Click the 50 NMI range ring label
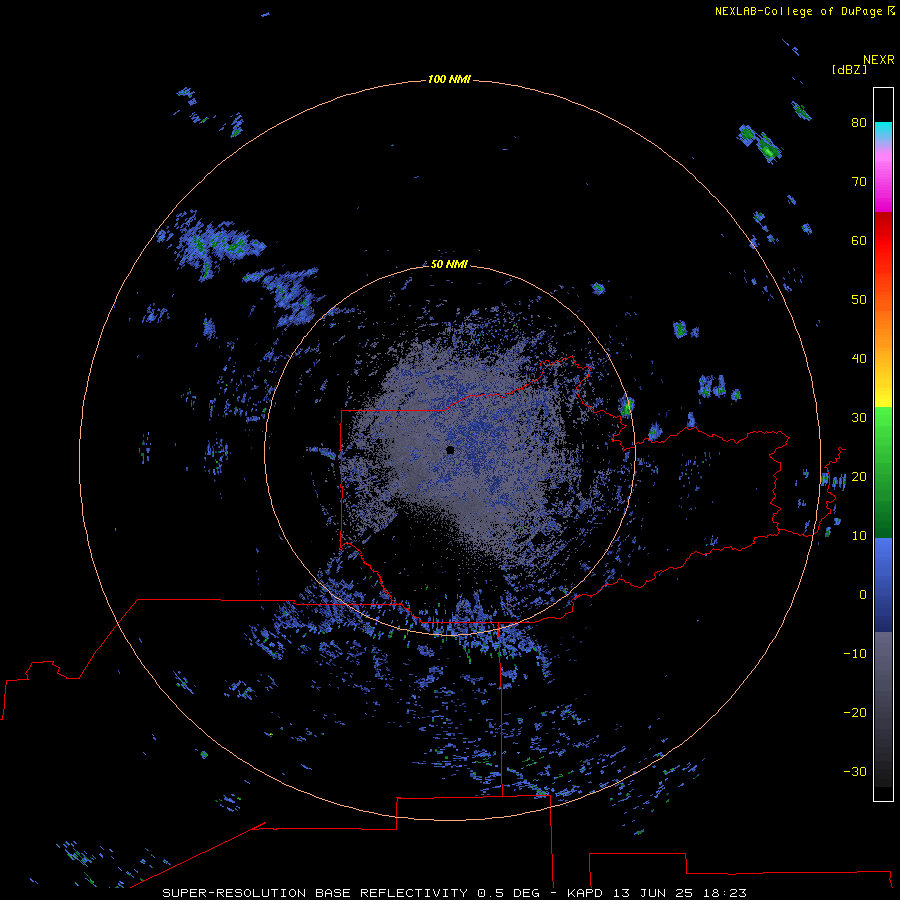This screenshot has width=900, height=900. tap(449, 264)
